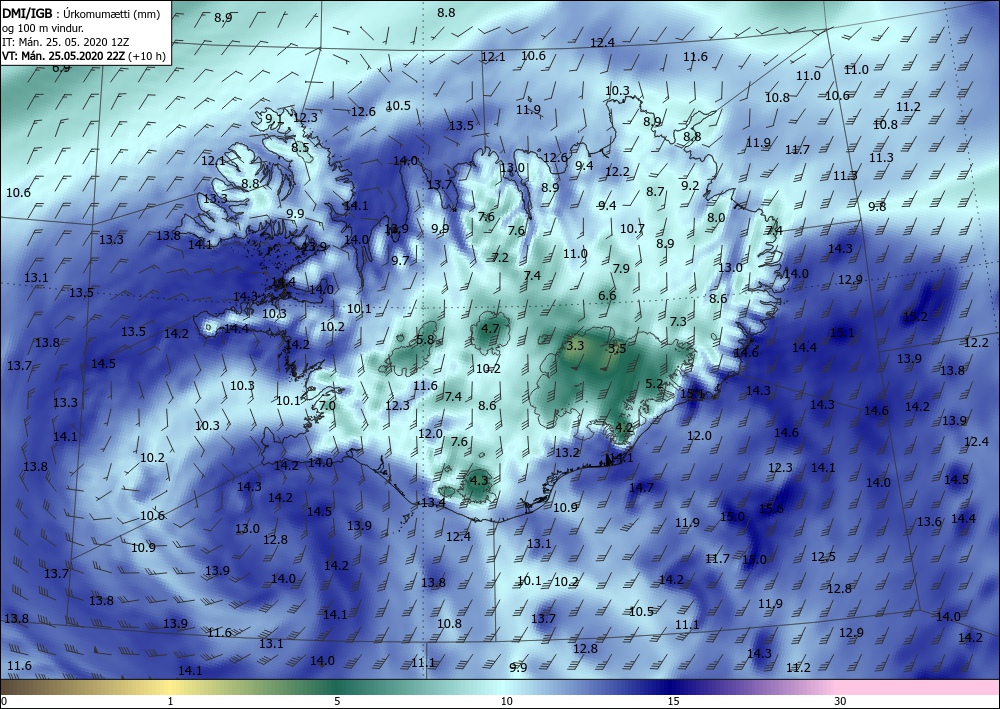This screenshot has height=709, width=1000.
Task: Click the '12.5' value in the southeast sea
Action: (x=823, y=557)
